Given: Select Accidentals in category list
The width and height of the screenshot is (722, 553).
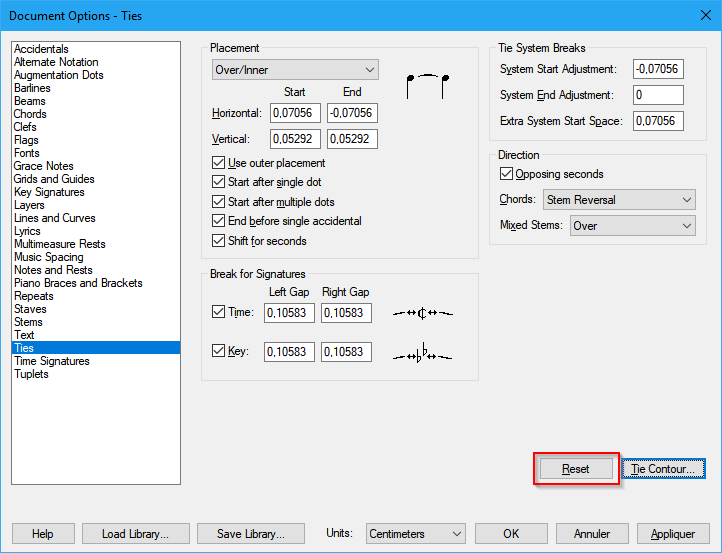Looking at the screenshot, I should click(x=41, y=49).
